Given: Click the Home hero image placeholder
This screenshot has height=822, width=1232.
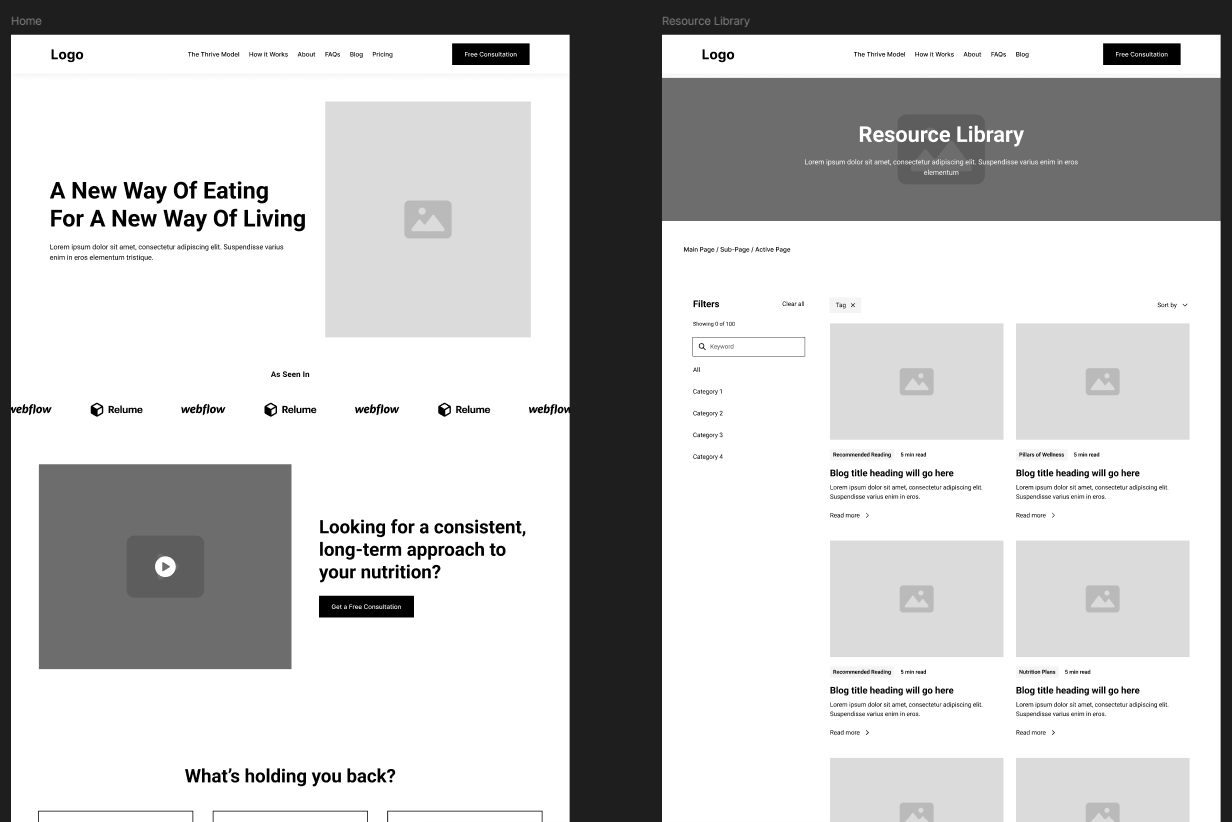Looking at the screenshot, I should [428, 219].
